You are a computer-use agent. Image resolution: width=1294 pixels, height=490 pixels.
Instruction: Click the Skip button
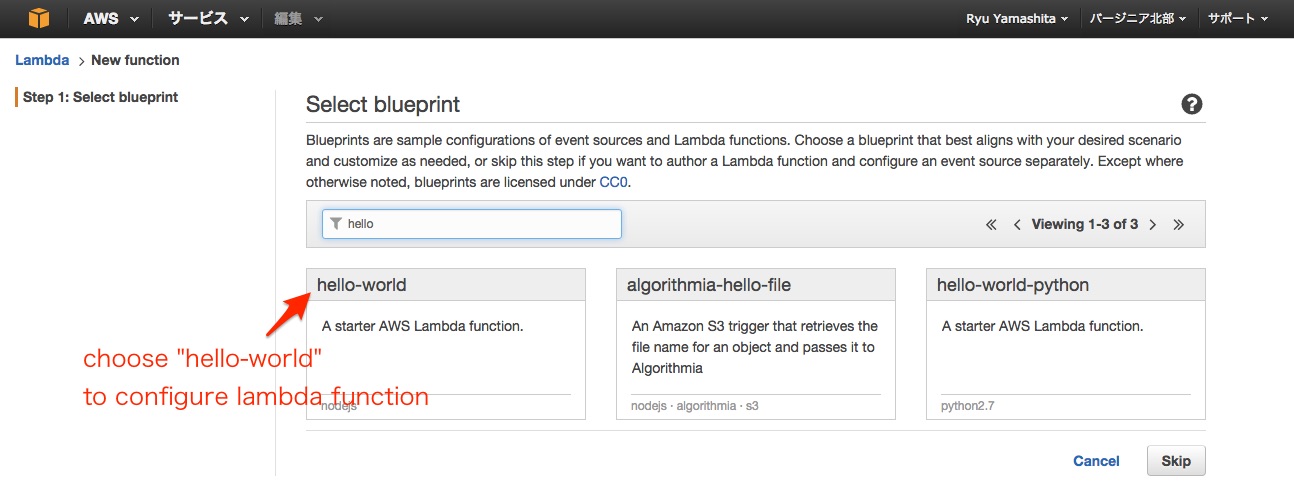pyautogui.click(x=1176, y=461)
